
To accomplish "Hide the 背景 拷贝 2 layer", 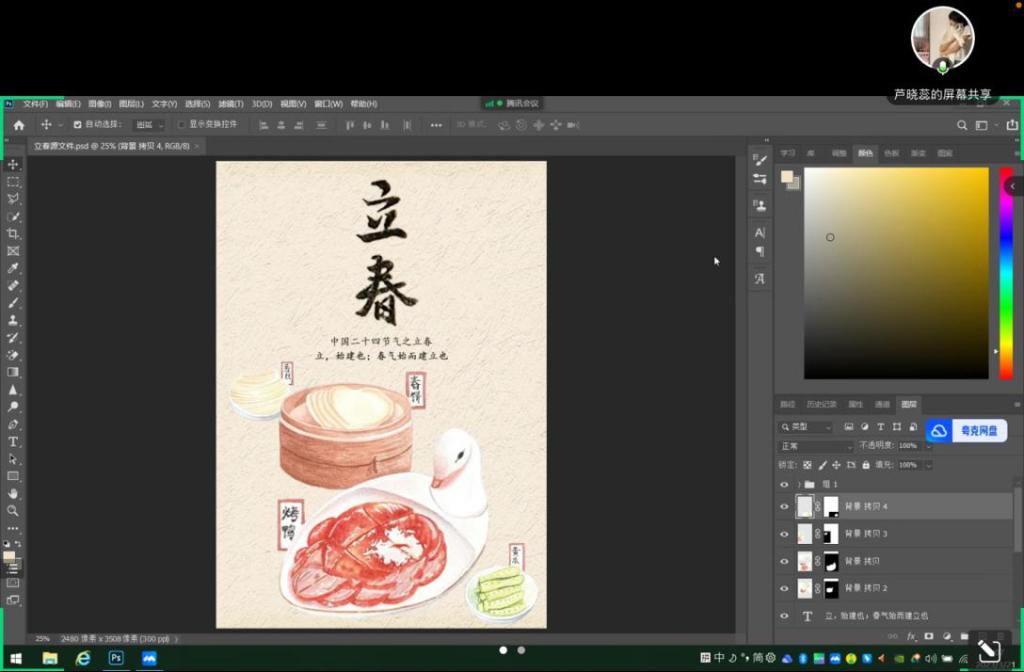I will tap(784, 588).
